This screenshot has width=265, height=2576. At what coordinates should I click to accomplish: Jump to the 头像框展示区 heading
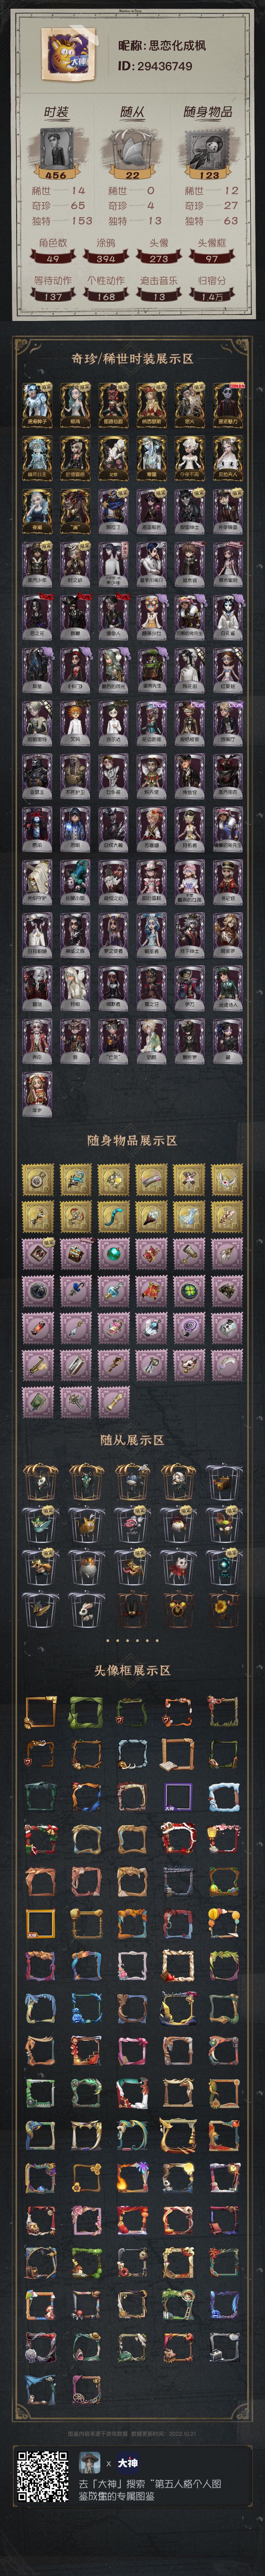(132, 1670)
